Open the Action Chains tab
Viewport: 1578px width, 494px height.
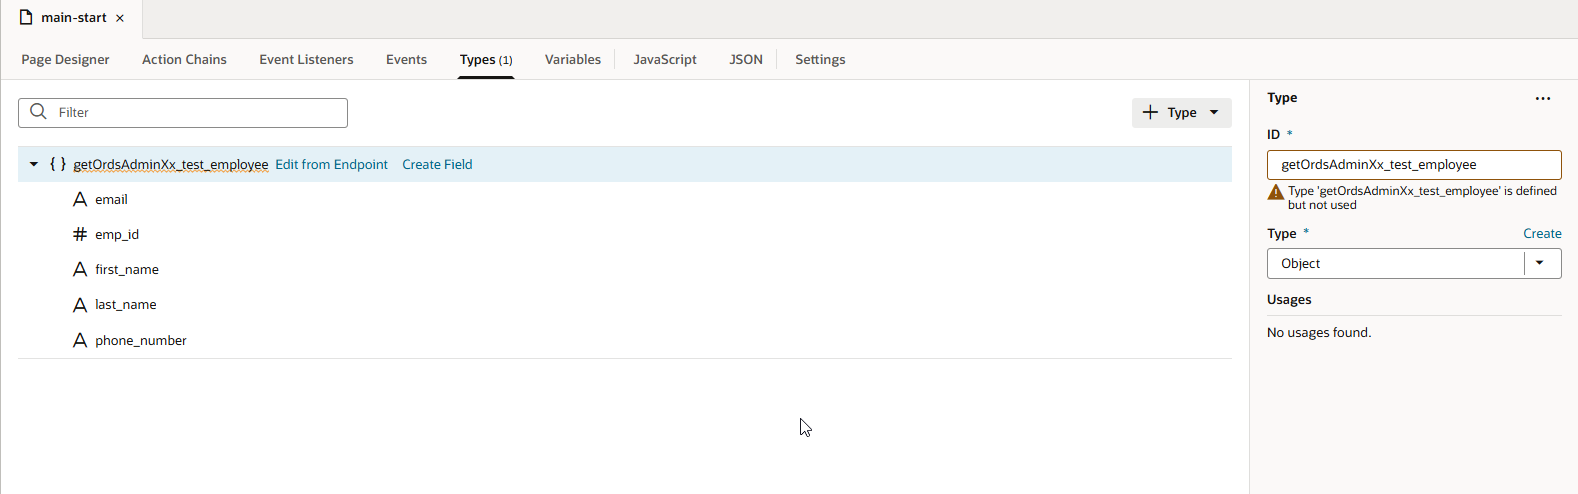click(x=184, y=59)
